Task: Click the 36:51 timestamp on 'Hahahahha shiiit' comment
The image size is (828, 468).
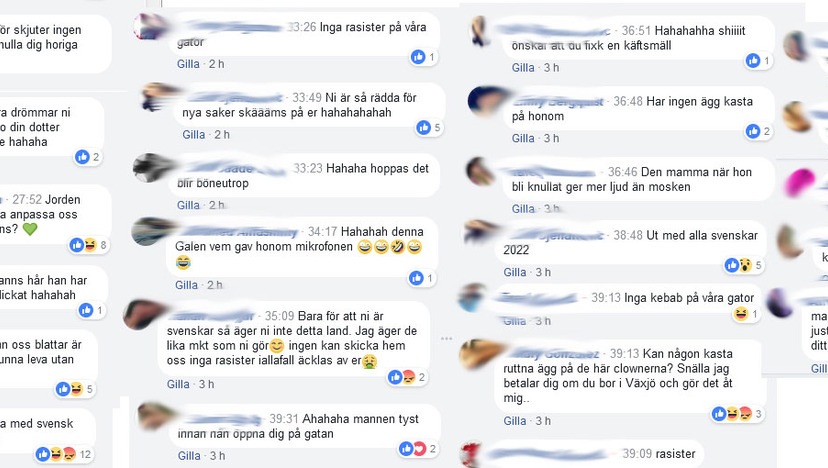Action: click(x=636, y=31)
